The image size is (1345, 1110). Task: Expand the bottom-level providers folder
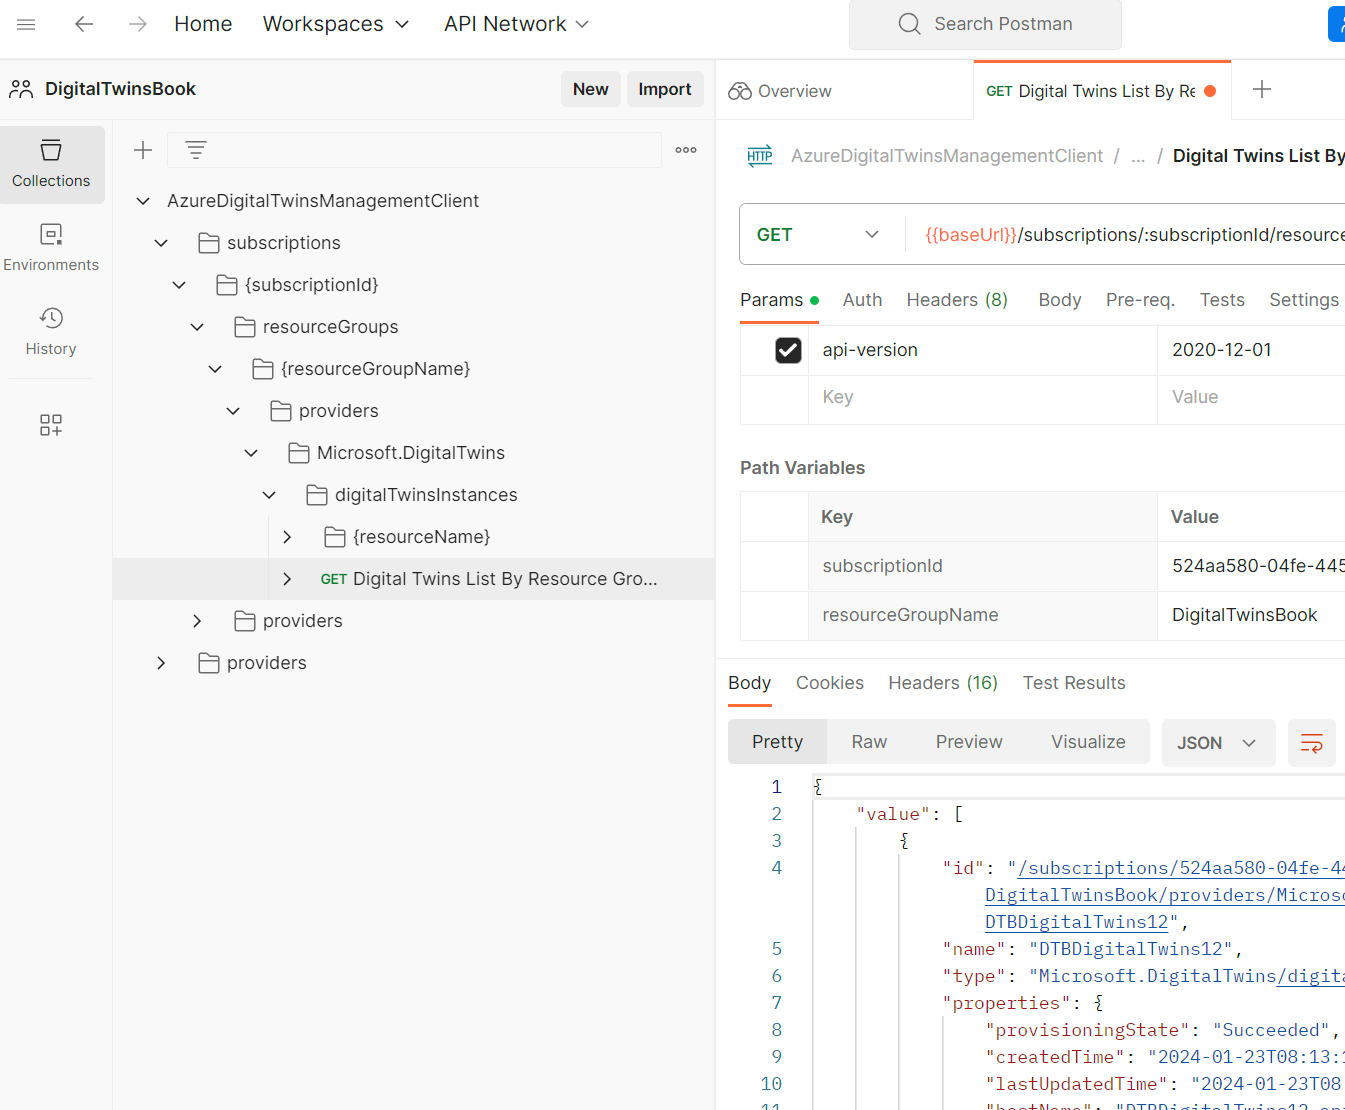(x=161, y=663)
